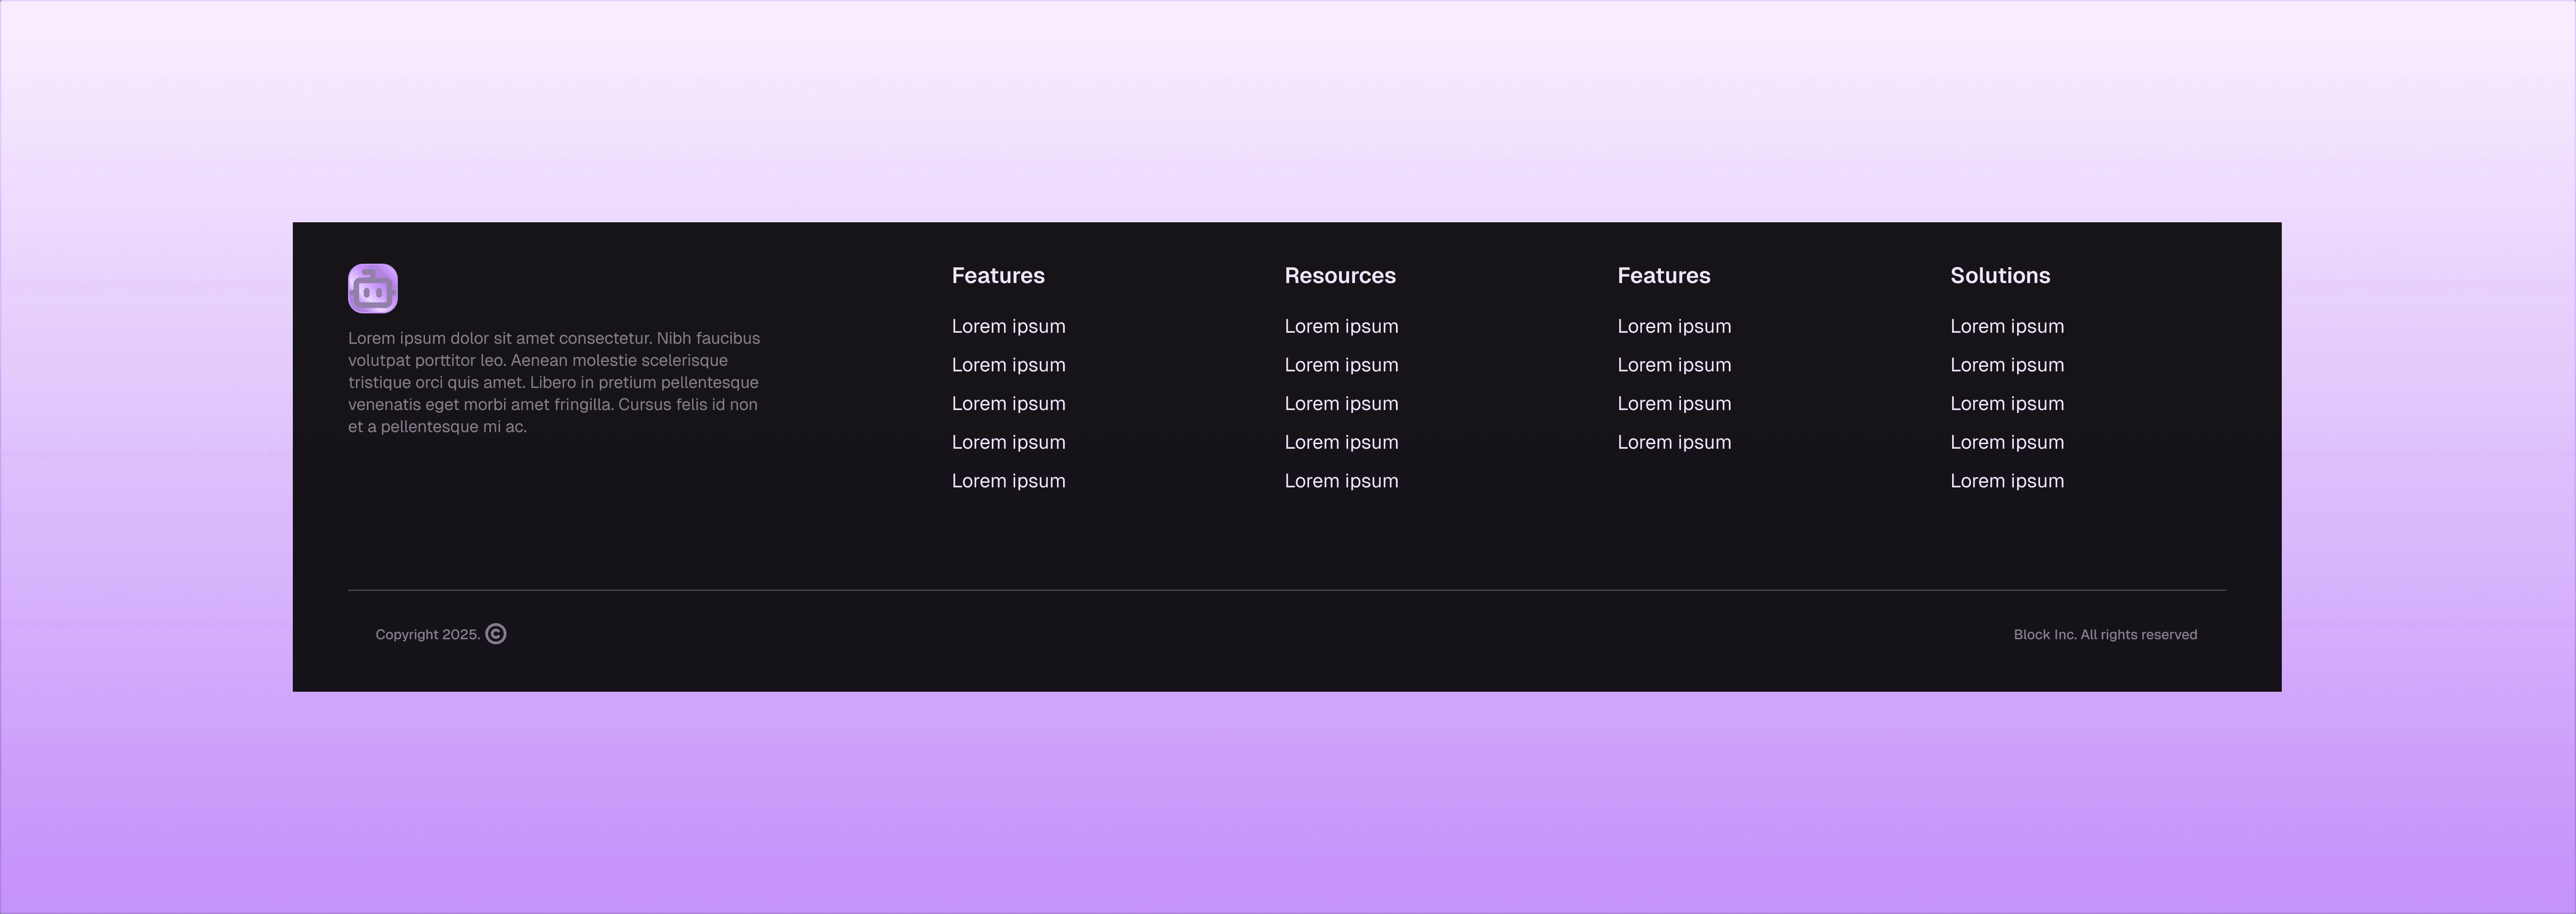Select the third Lorem ipsum link under Features
This screenshot has height=914, width=2576.
(x=1008, y=403)
